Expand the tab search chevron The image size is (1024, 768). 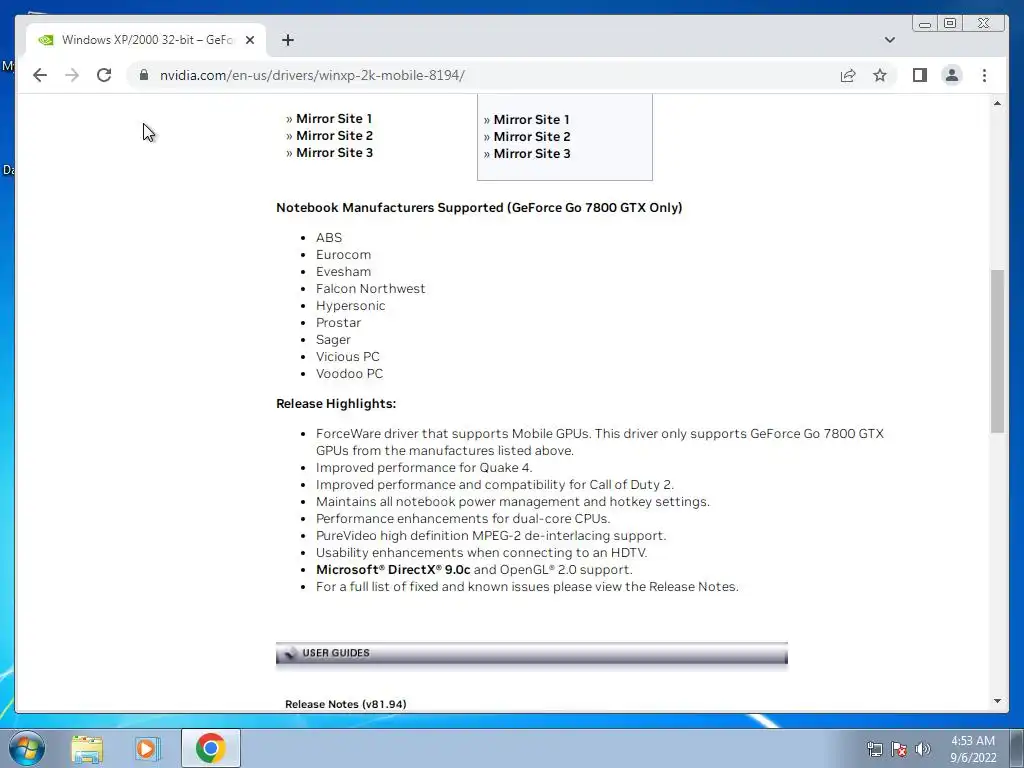[889, 40]
